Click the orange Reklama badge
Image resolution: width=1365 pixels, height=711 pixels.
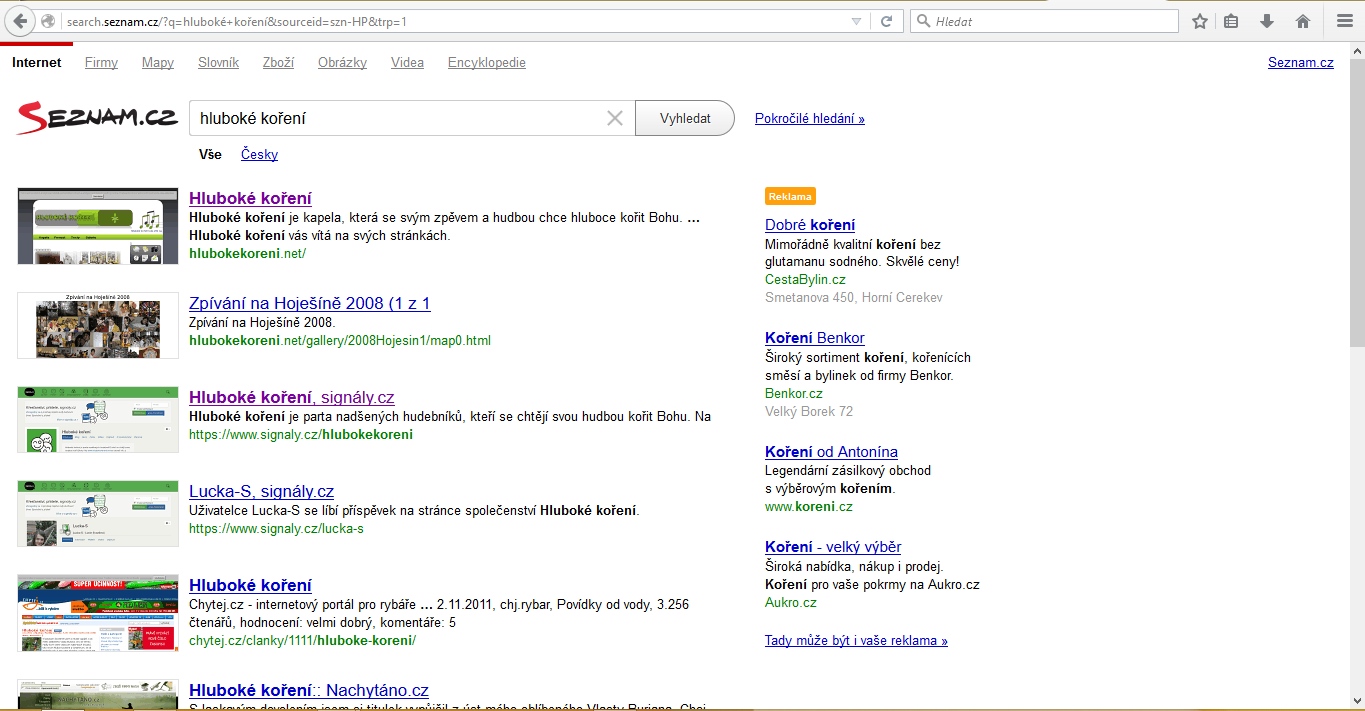[x=790, y=196]
